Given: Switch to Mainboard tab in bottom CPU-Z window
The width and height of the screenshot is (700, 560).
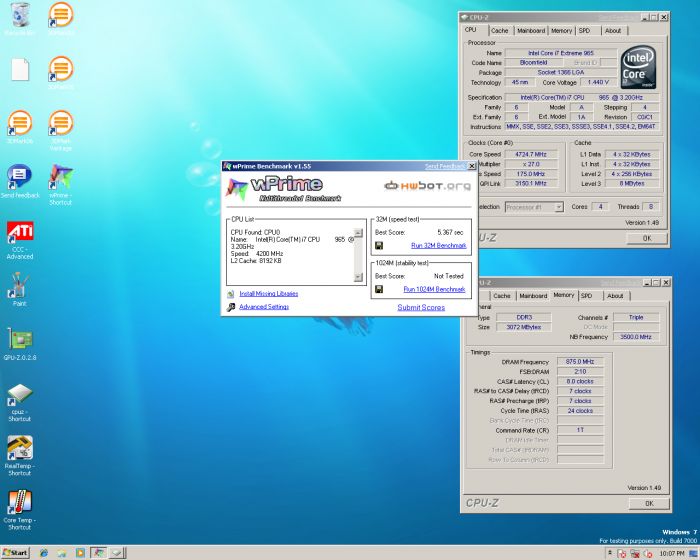Looking at the screenshot, I should 533,296.
